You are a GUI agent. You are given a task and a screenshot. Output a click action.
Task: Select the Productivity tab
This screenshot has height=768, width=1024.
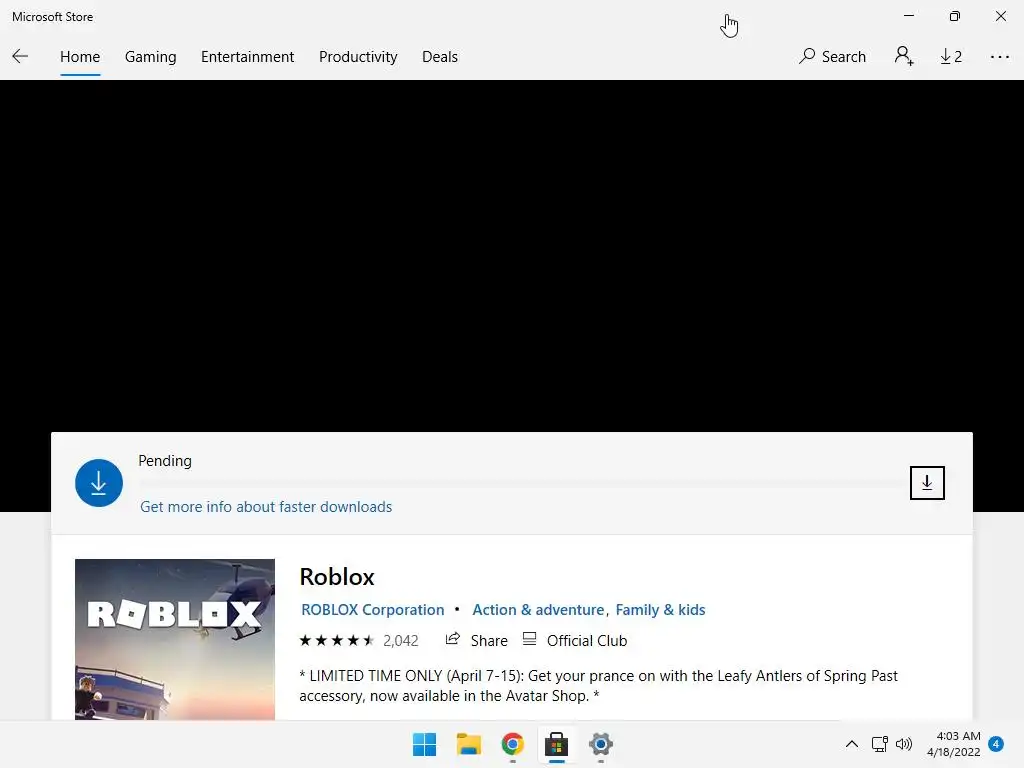pos(358,57)
